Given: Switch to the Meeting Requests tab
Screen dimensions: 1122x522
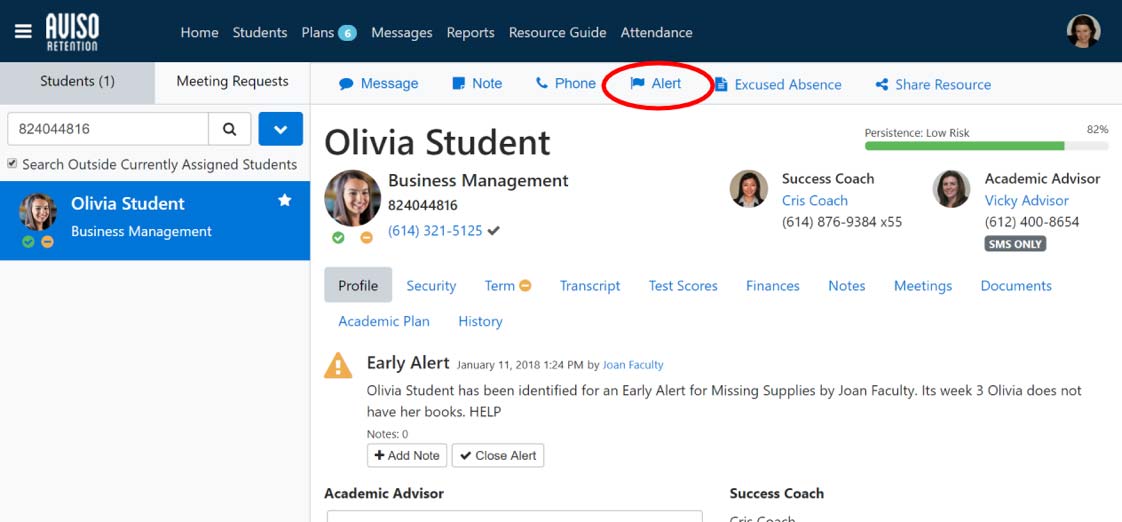Looking at the screenshot, I should tap(232, 82).
